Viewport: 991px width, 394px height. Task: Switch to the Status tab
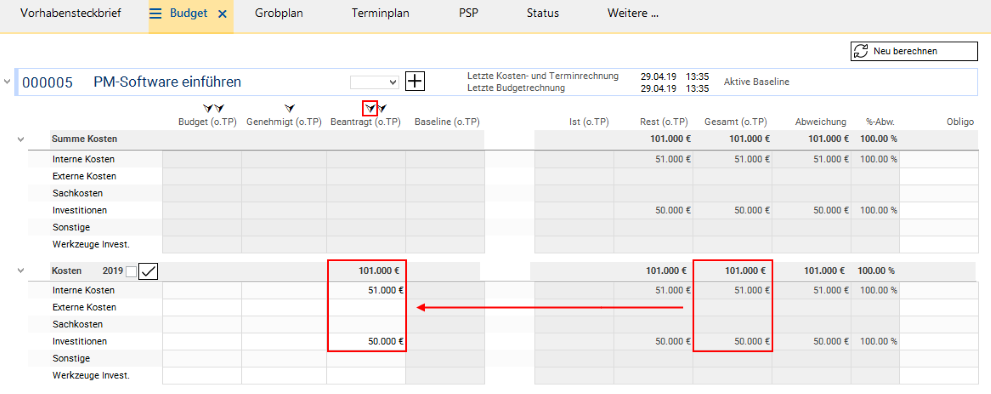tap(543, 13)
